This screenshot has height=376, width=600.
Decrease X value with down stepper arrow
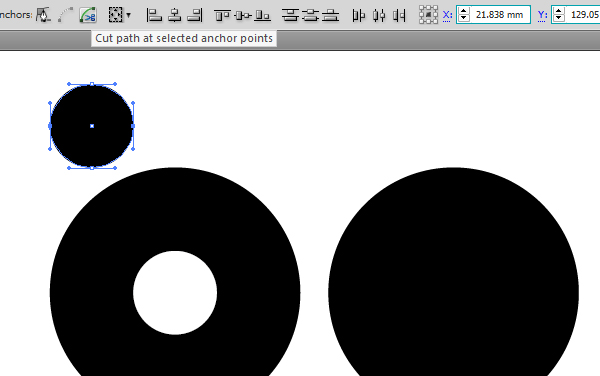[464, 18]
